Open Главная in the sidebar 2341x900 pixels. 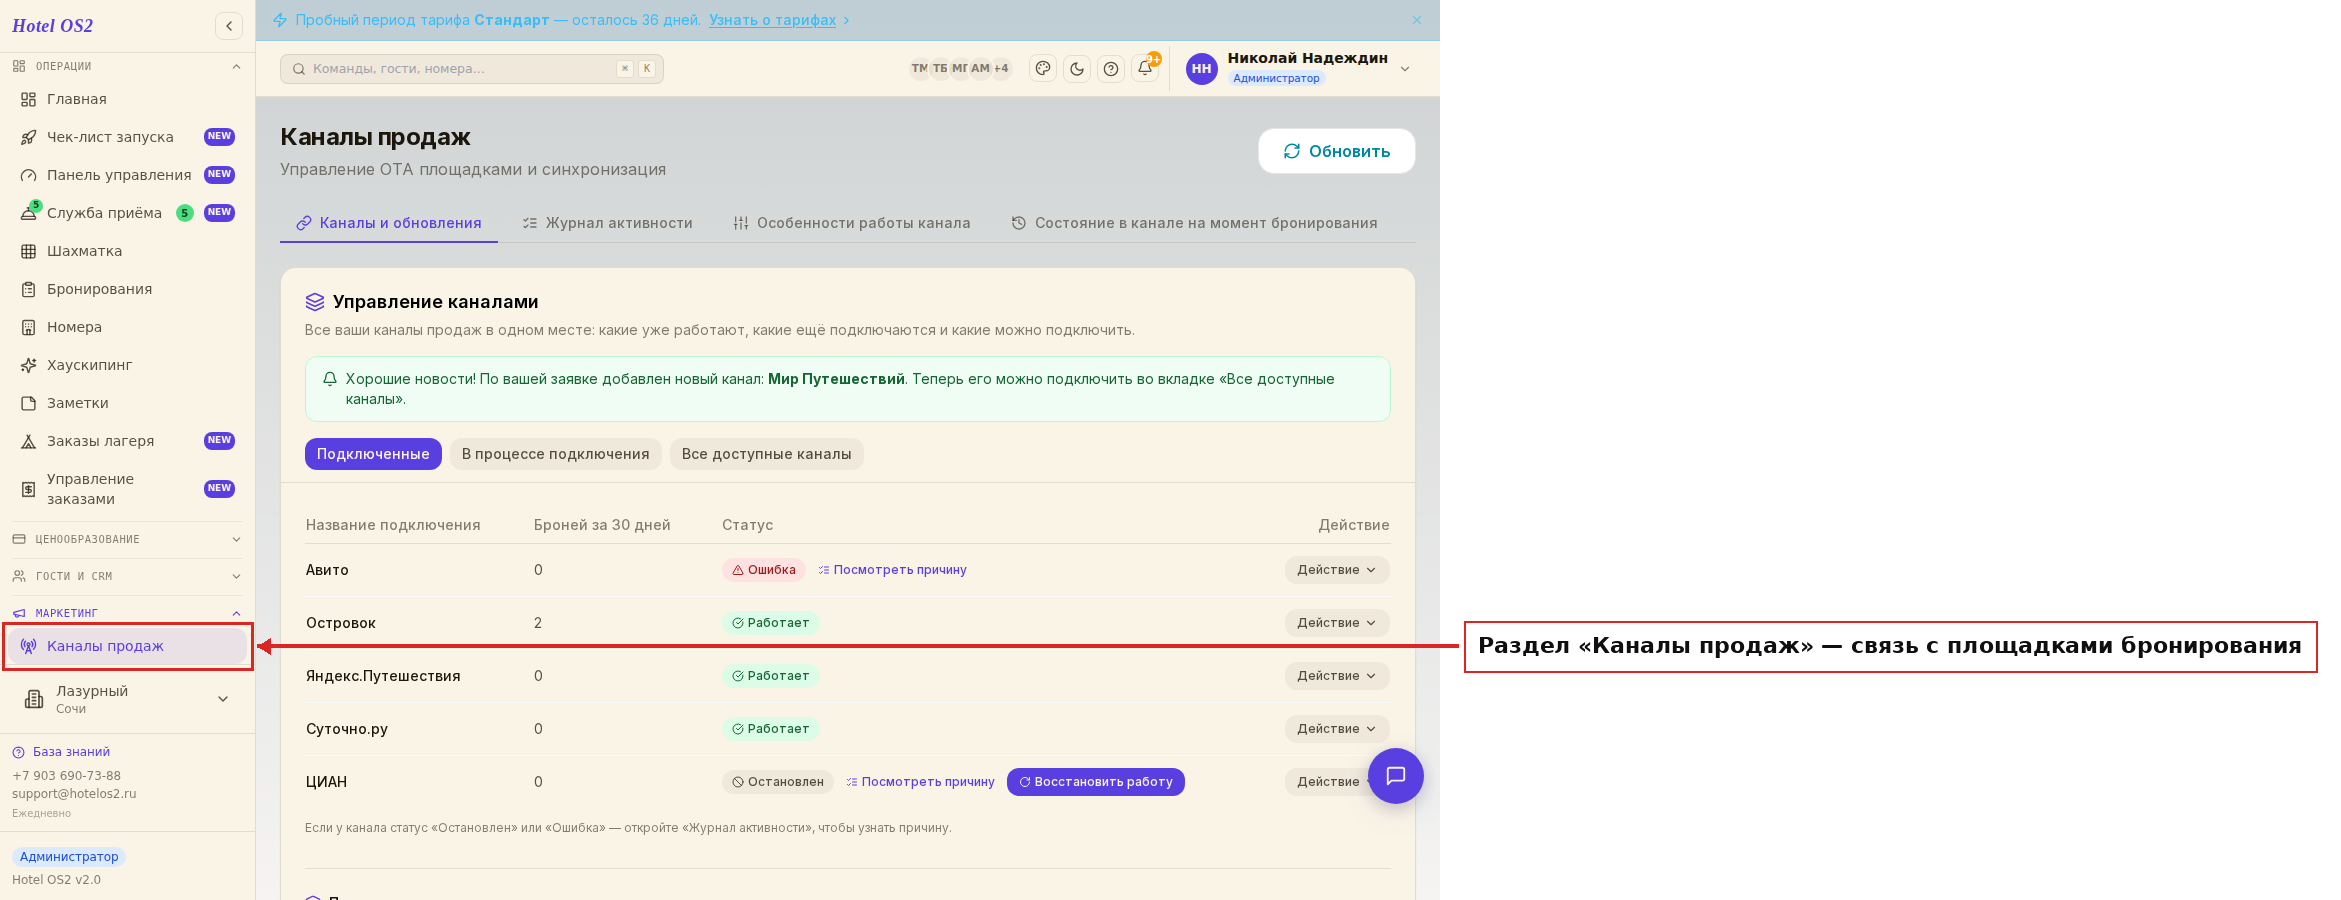tap(127, 99)
